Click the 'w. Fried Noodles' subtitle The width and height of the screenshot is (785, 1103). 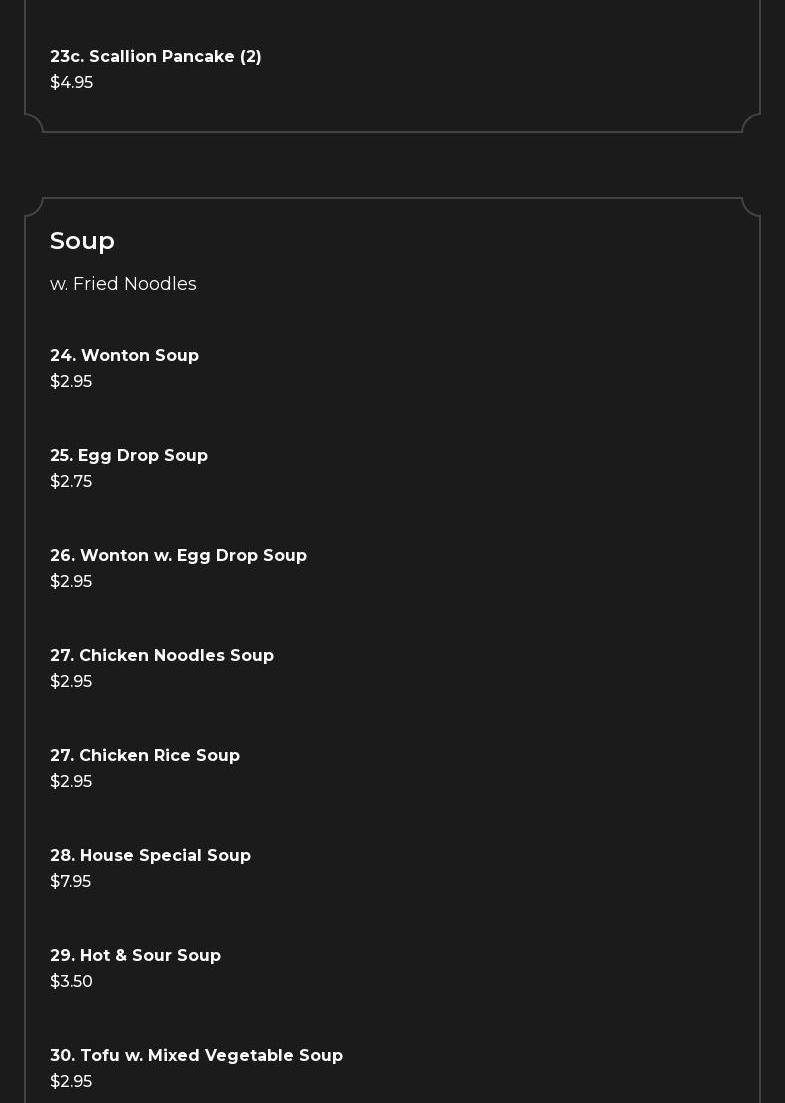pyautogui.click(x=123, y=284)
